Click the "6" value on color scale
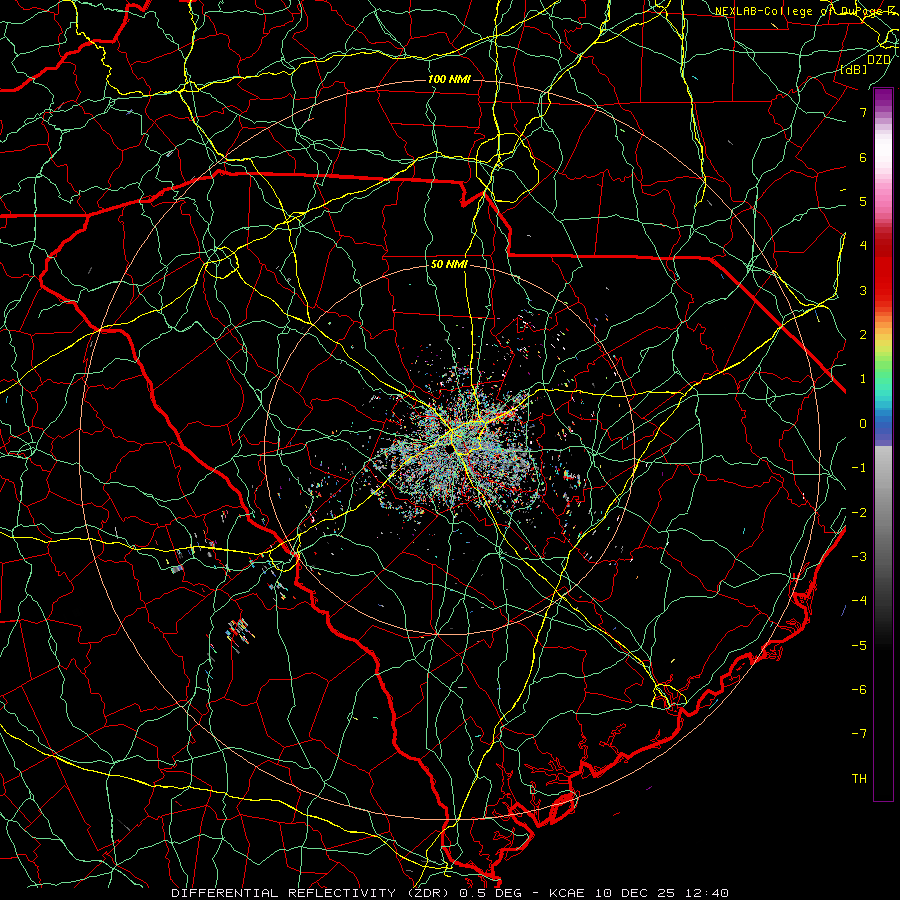Image resolution: width=900 pixels, height=900 pixels. (x=863, y=157)
